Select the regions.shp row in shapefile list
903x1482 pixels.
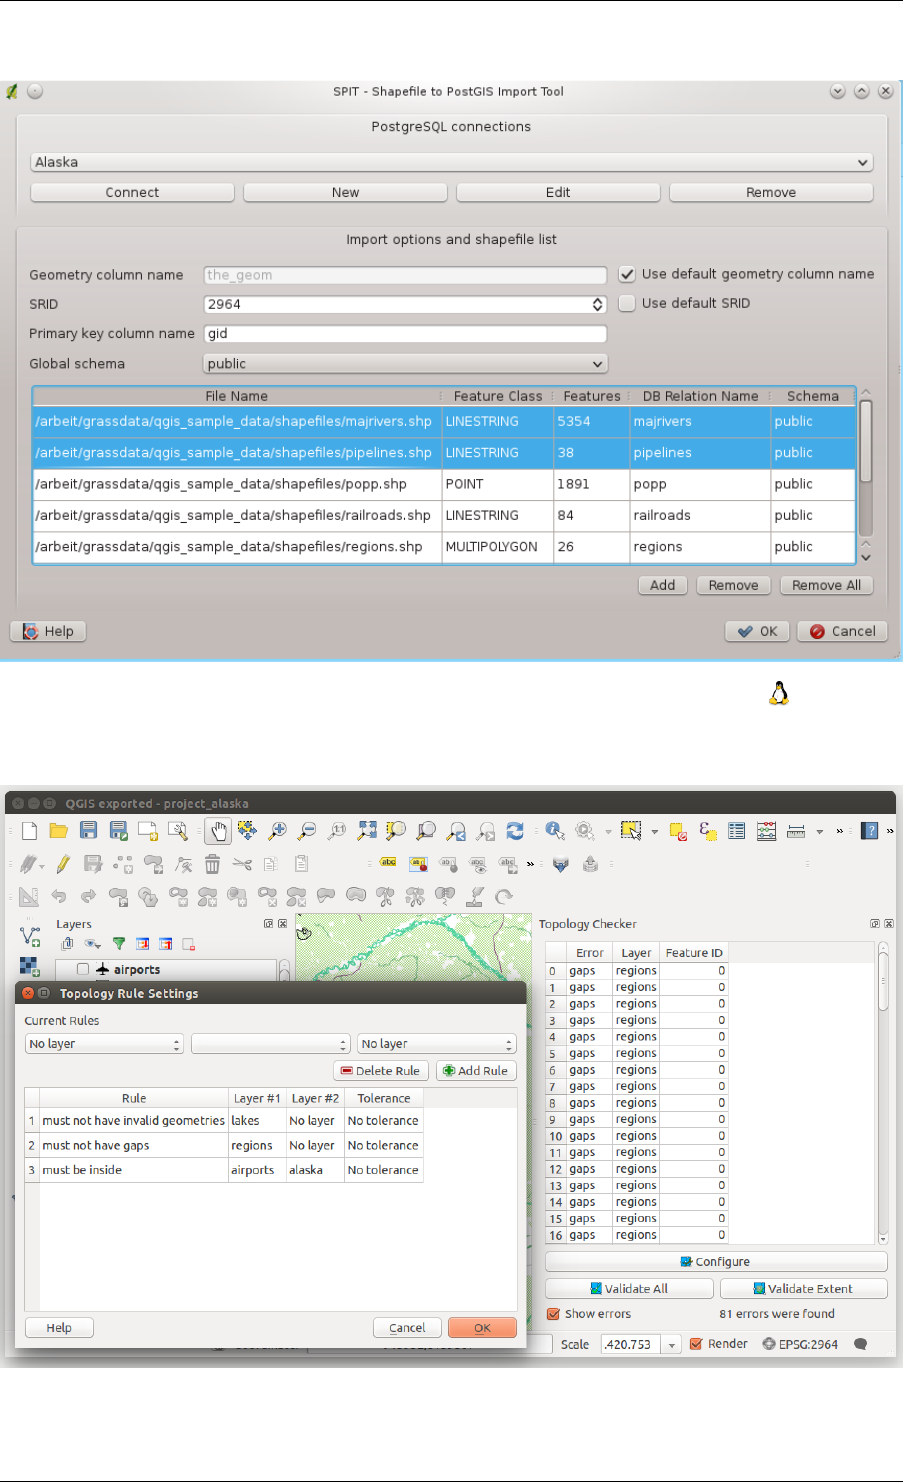[x=444, y=547]
